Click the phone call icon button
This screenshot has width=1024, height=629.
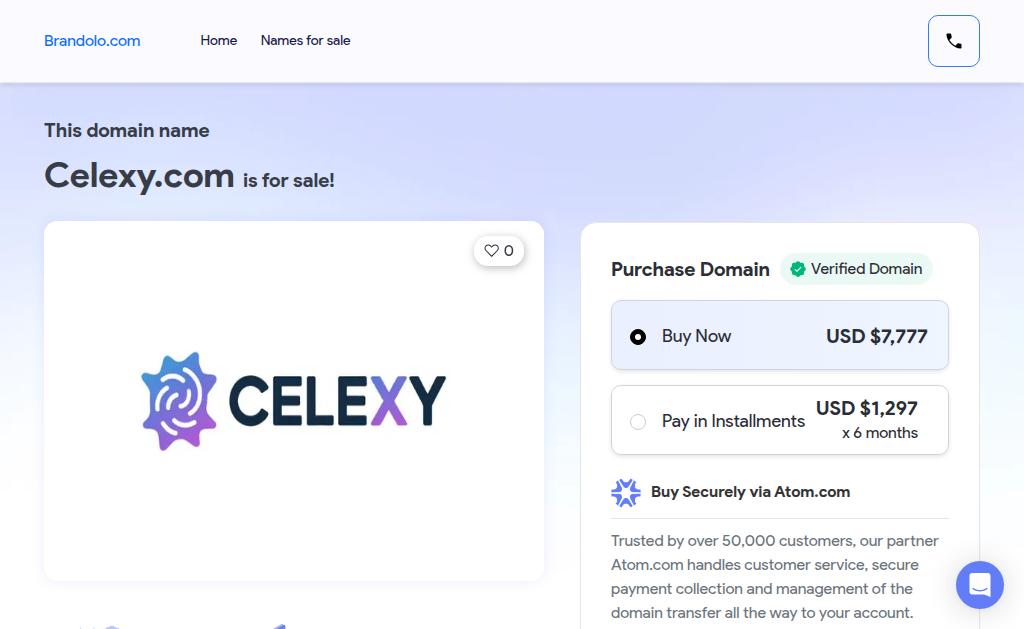coord(953,41)
